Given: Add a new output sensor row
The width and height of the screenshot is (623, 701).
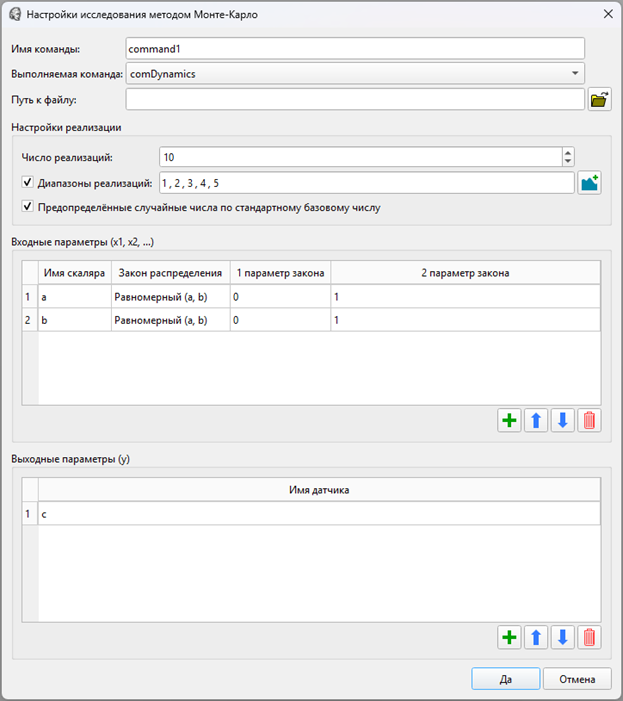Looking at the screenshot, I should 510,637.
